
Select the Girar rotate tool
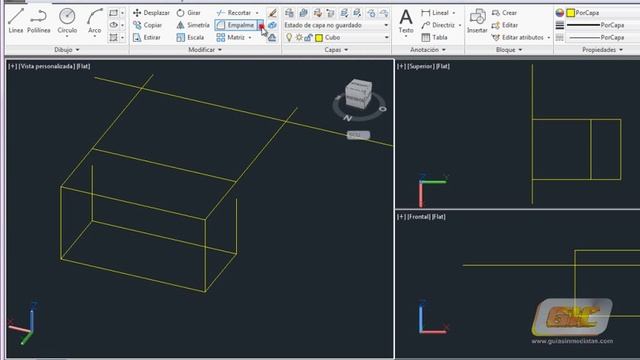[x=189, y=13]
